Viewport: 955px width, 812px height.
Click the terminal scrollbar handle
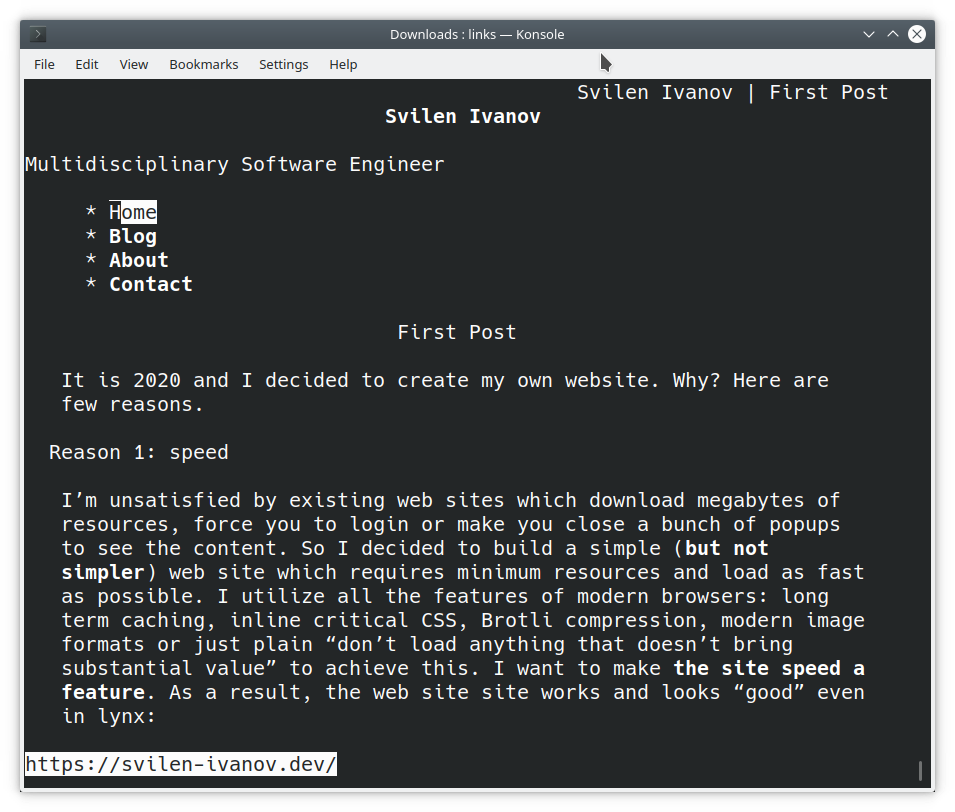pyautogui.click(x=920, y=770)
